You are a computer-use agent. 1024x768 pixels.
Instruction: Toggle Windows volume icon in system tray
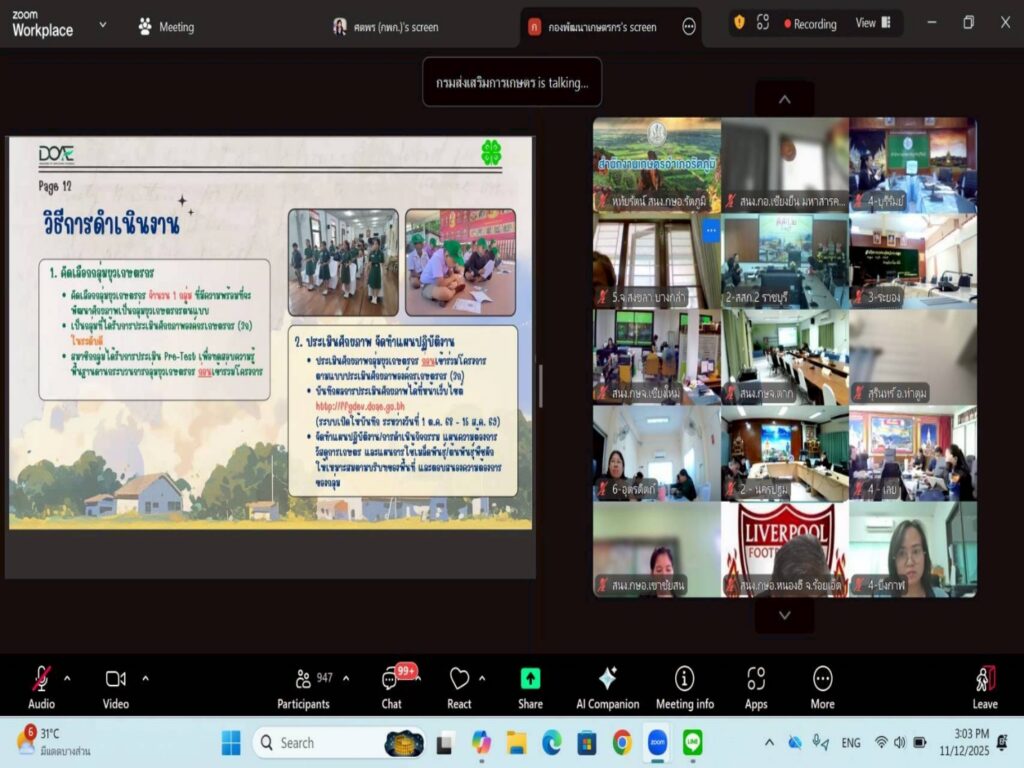[900, 742]
